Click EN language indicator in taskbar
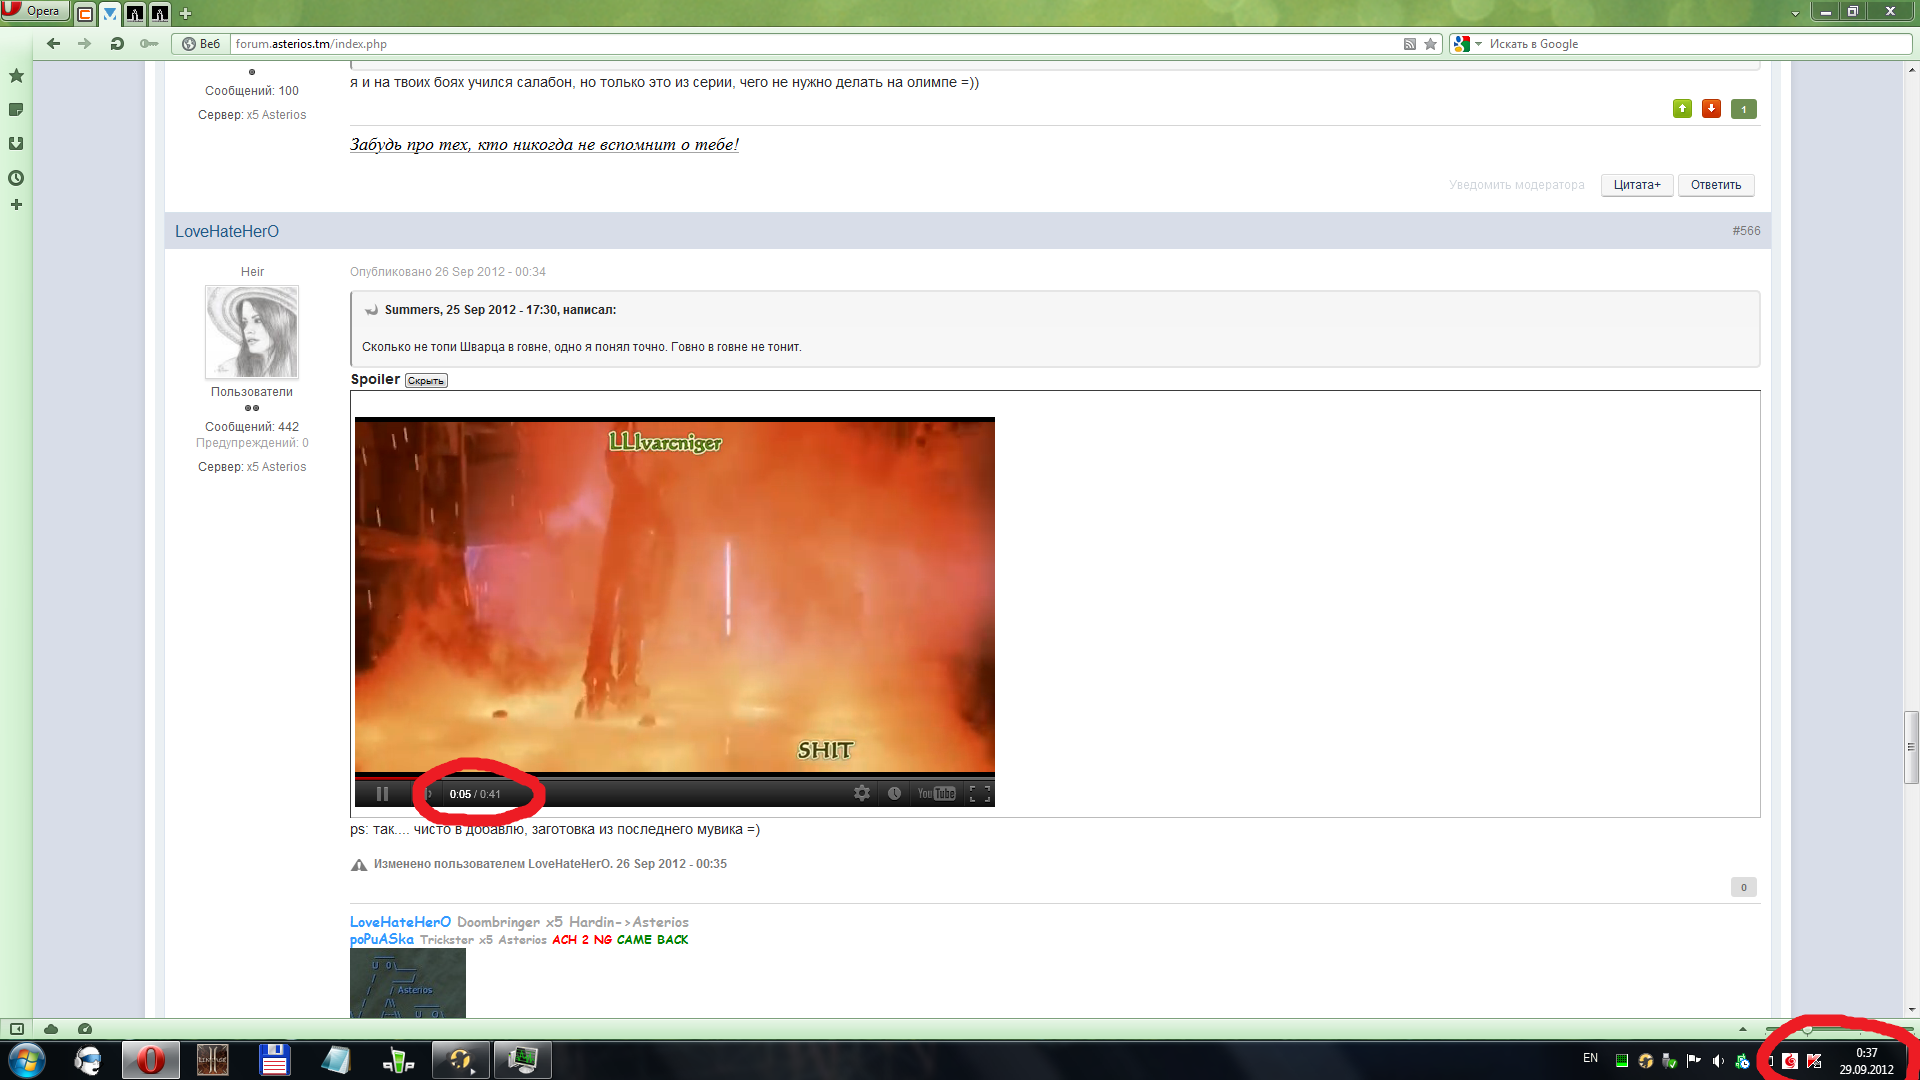Image resolution: width=1920 pixels, height=1080 pixels. pyautogui.click(x=1590, y=1058)
